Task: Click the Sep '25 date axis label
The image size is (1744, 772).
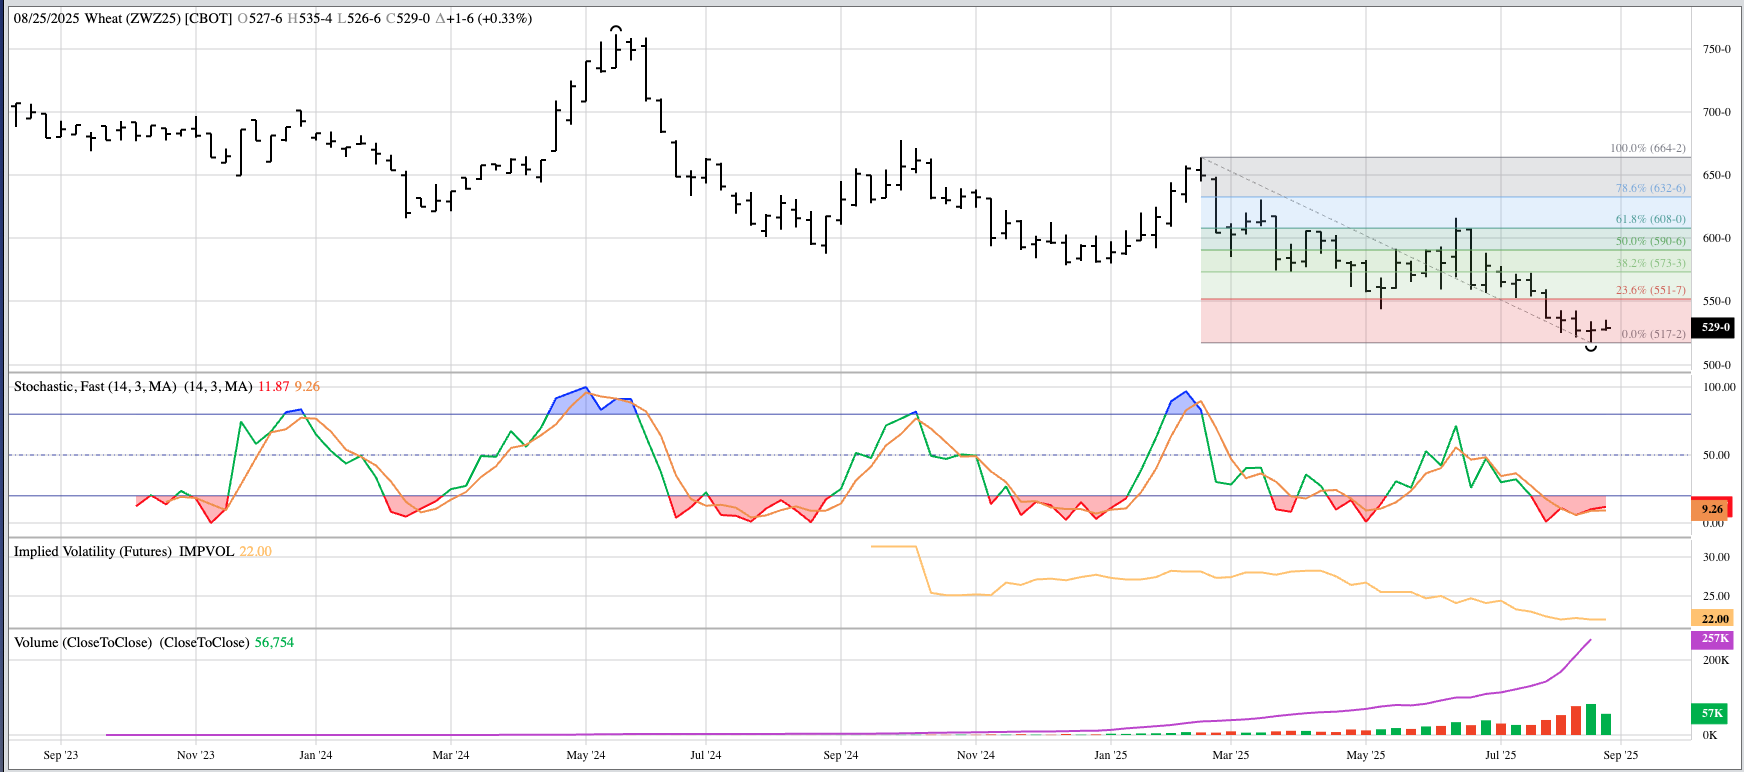Action: tap(1620, 755)
